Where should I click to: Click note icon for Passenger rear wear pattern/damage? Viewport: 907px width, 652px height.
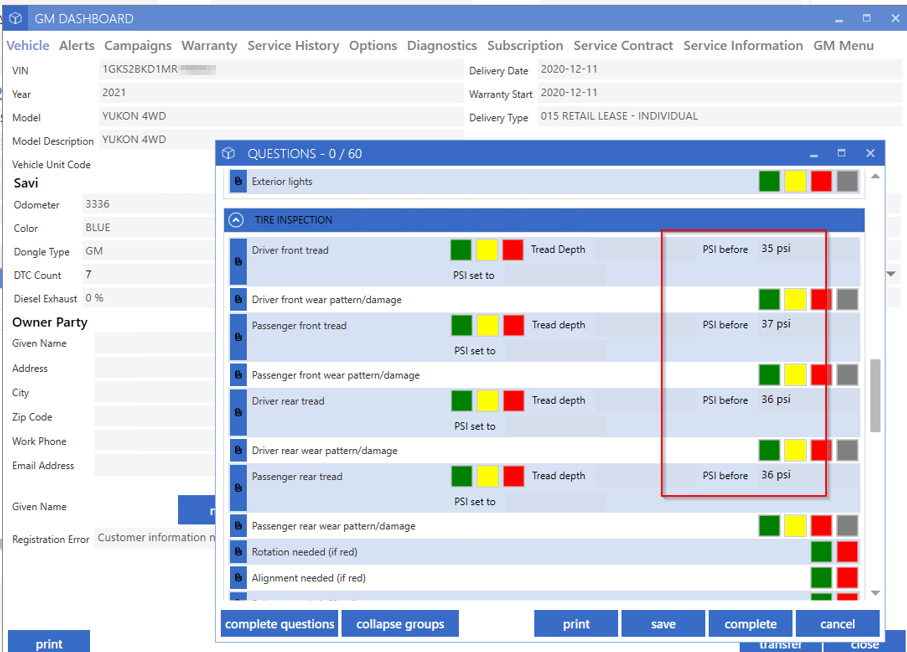pyautogui.click(x=238, y=526)
